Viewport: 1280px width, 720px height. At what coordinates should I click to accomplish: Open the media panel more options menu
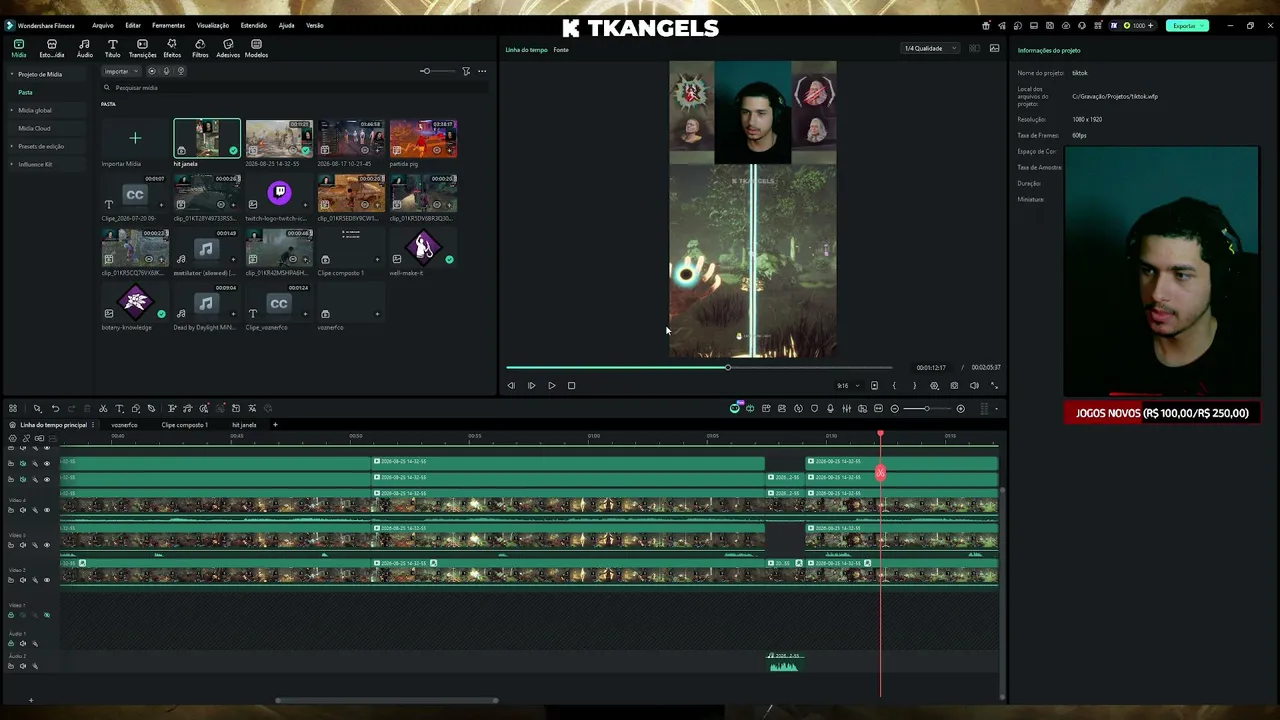(482, 71)
